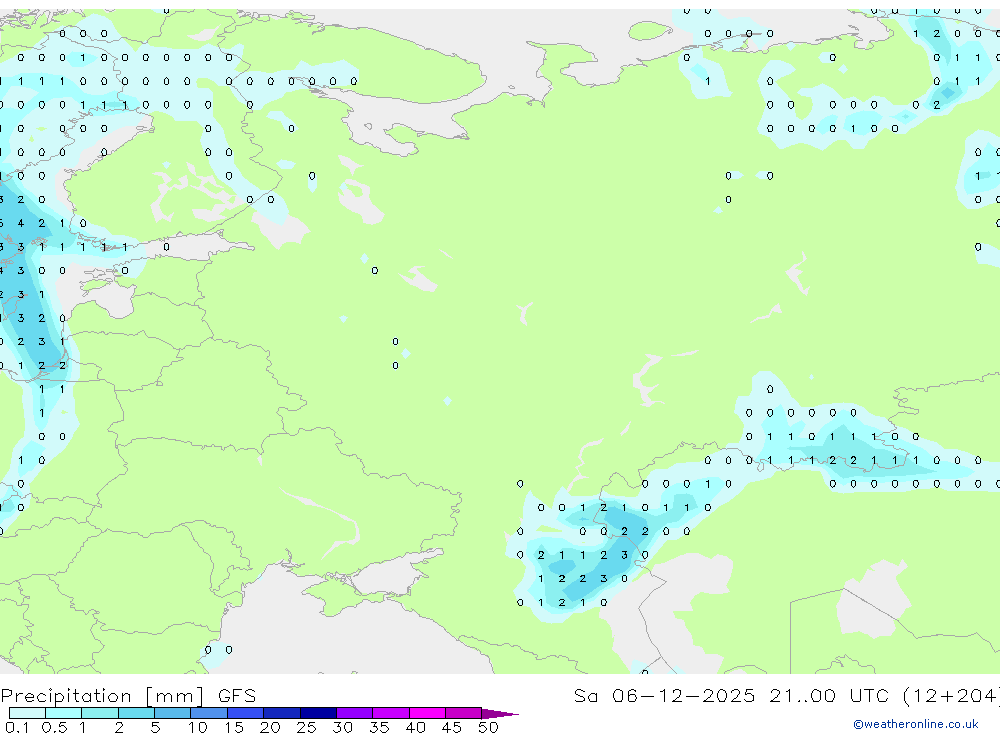
Task: Select the 45–50 mm legend swatch
Action: (x=464, y=713)
